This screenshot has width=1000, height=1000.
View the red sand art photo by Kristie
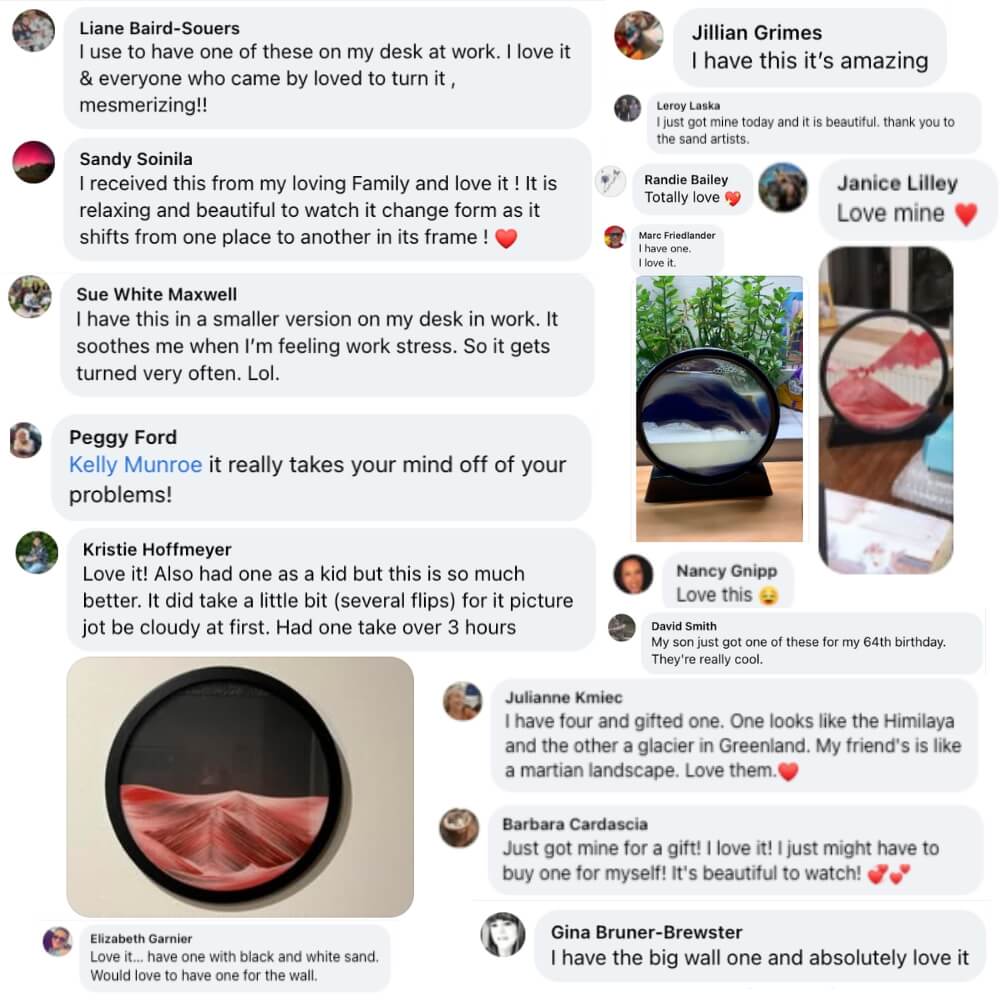240,787
